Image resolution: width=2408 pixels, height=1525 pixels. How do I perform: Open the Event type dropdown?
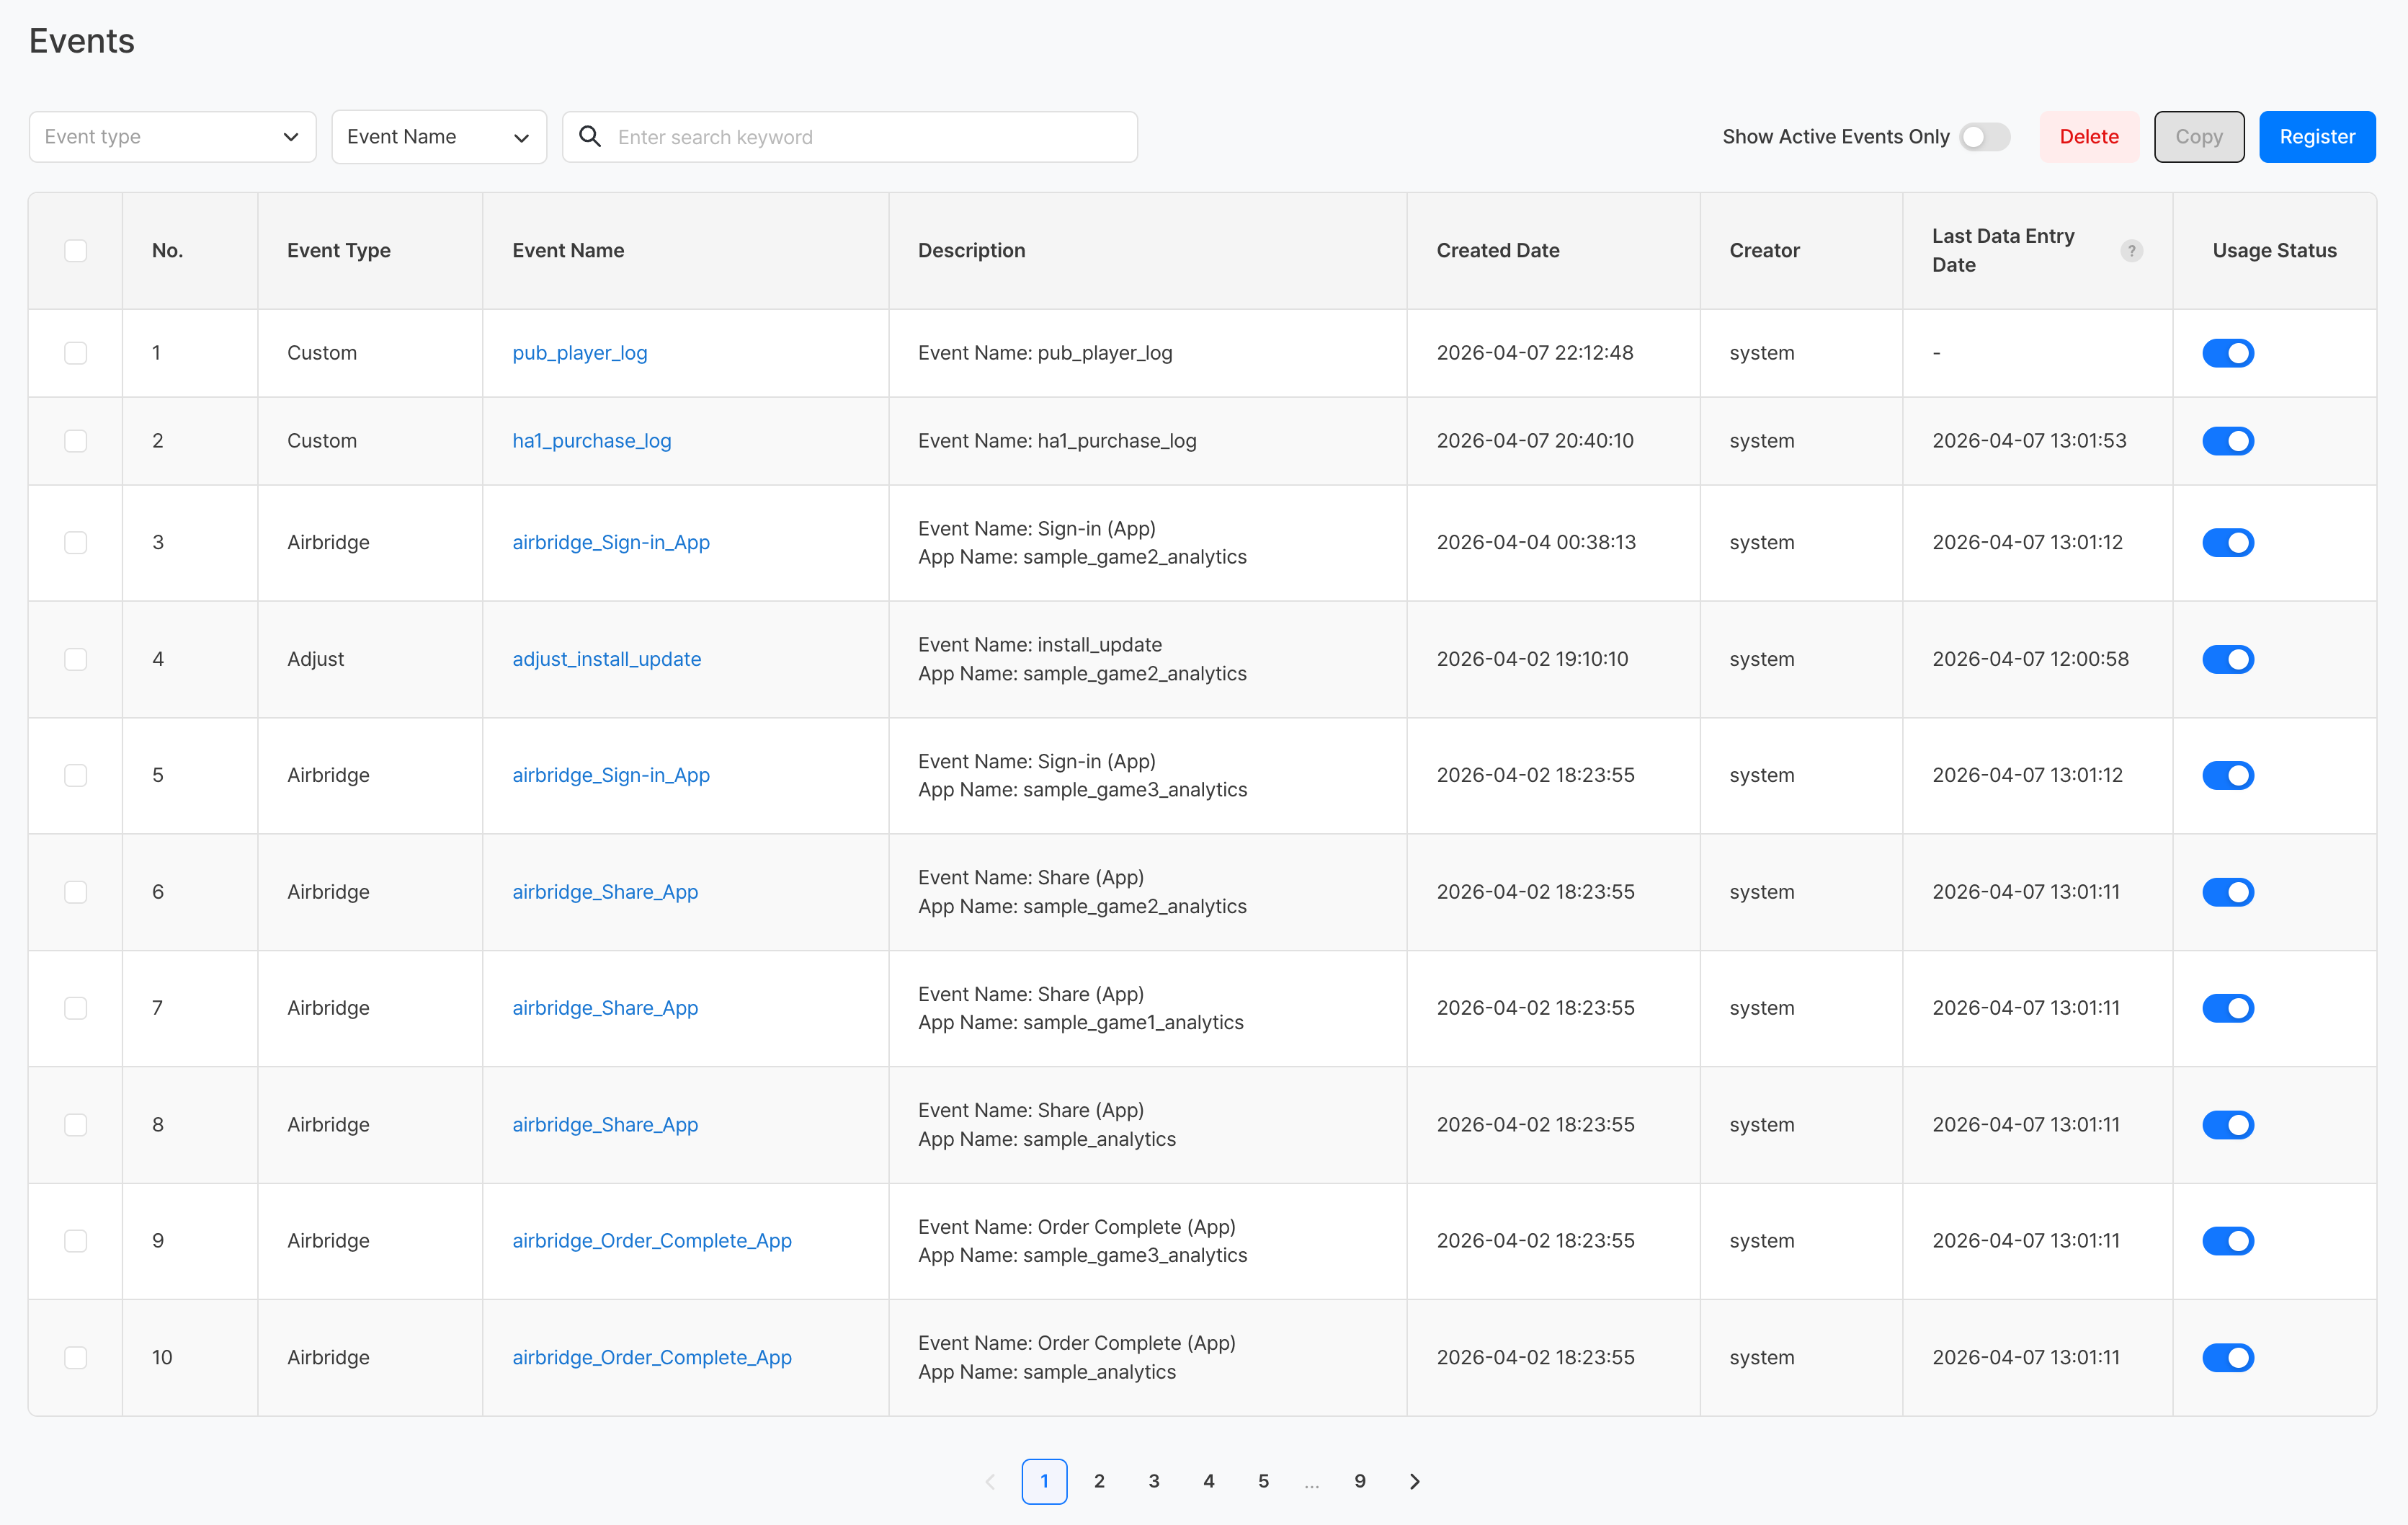point(172,137)
